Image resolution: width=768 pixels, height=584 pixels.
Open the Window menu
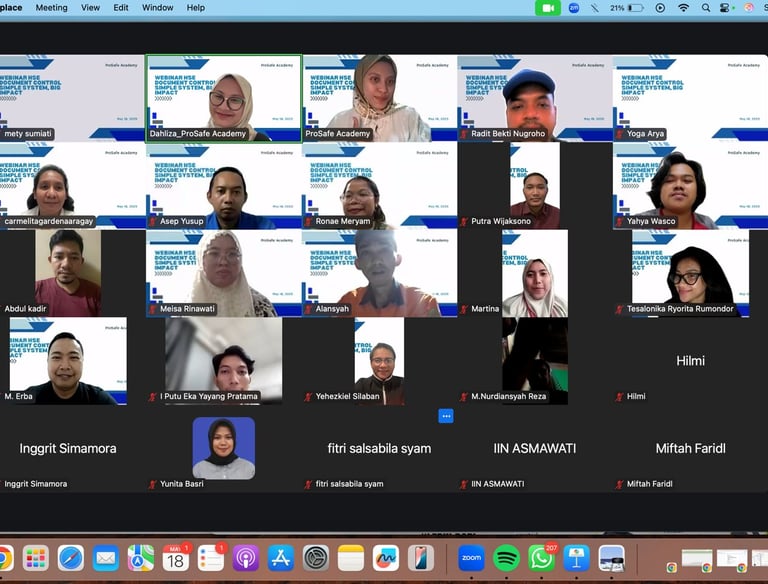[157, 8]
